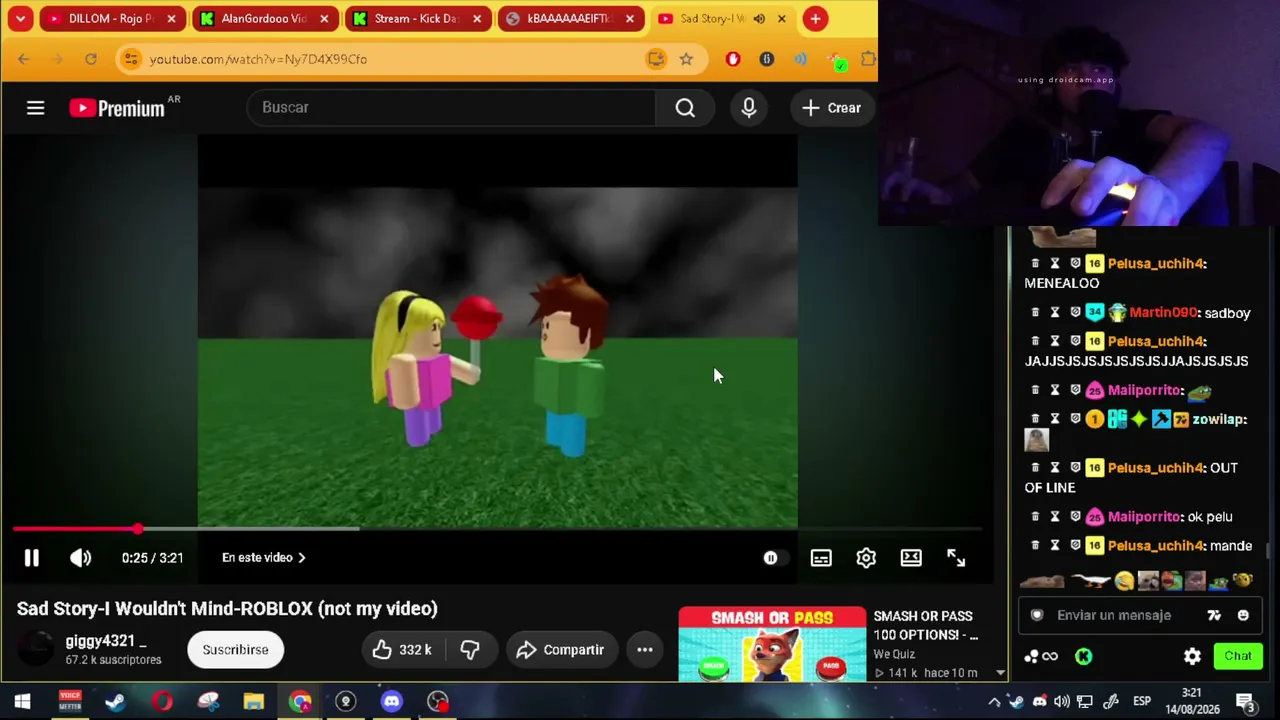Image resolution: width=1280 pixels, height=720 pixels.
Task: Open Pelusa_uchih4's profile from the MENEALOO message
Action: click(1156, 264)
